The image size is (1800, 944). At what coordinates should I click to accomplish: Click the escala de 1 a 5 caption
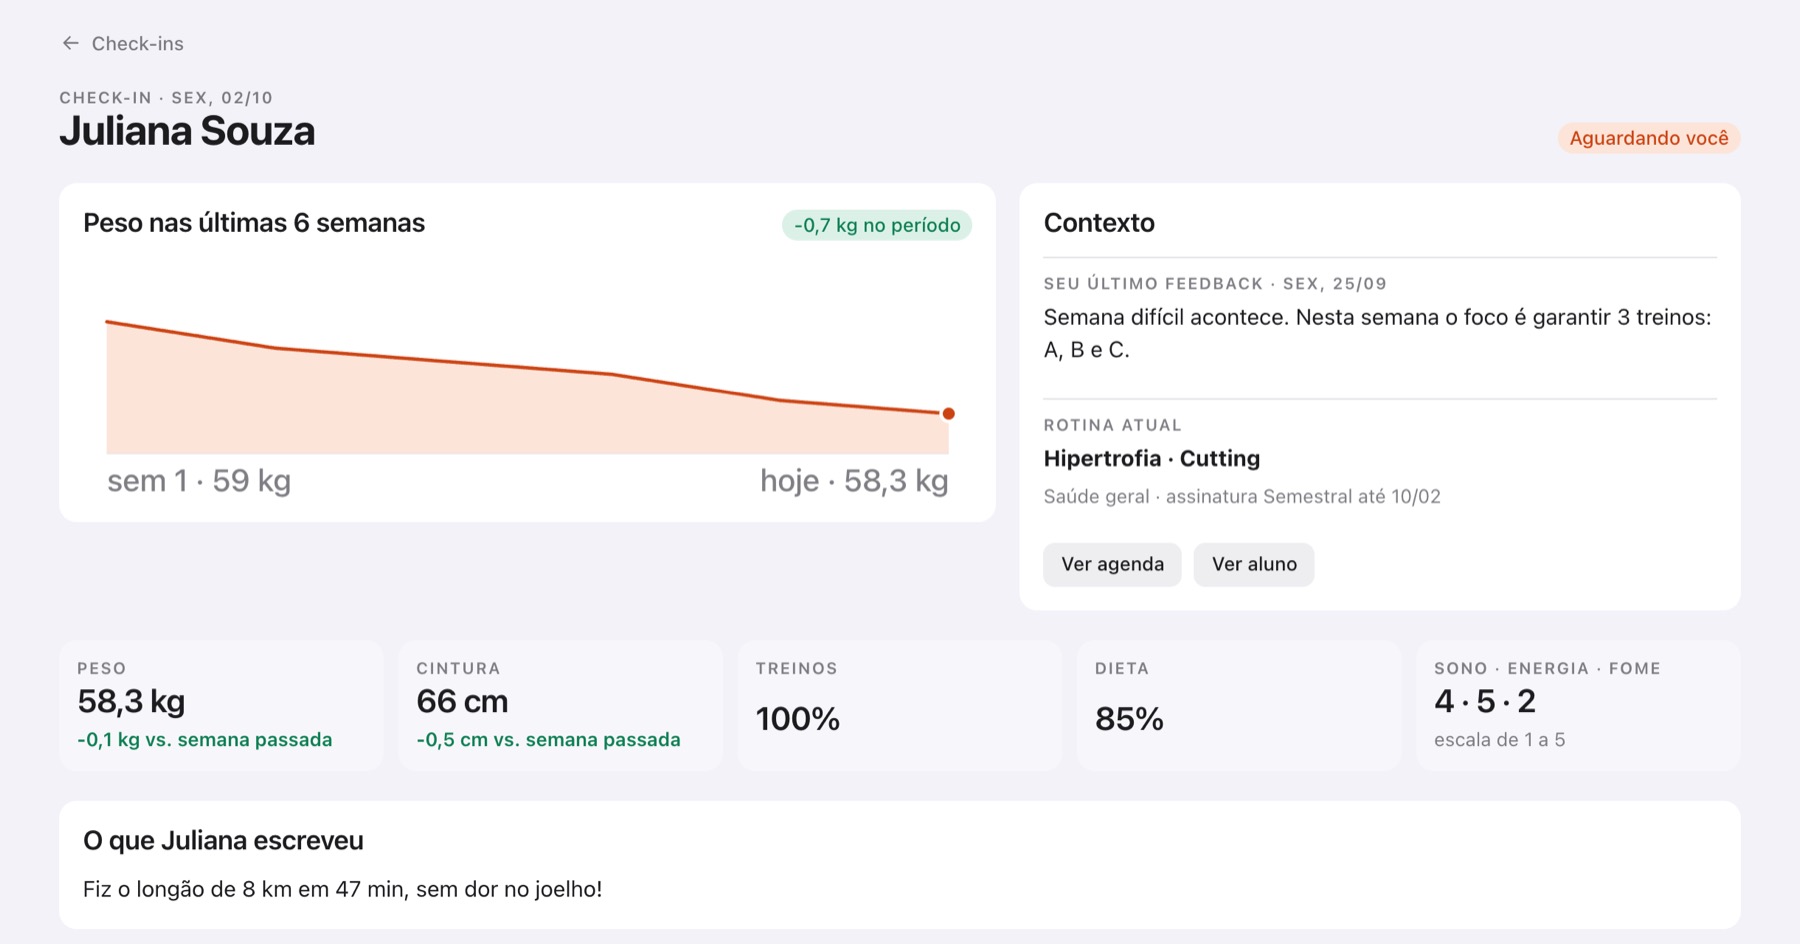[1499, 740]
